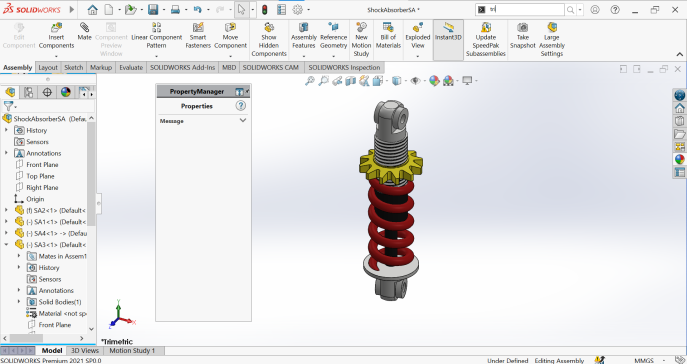This screenshot has height=364, width=687.
Task: Click PropertyManager help icon
Action: (x=241, y=106)
